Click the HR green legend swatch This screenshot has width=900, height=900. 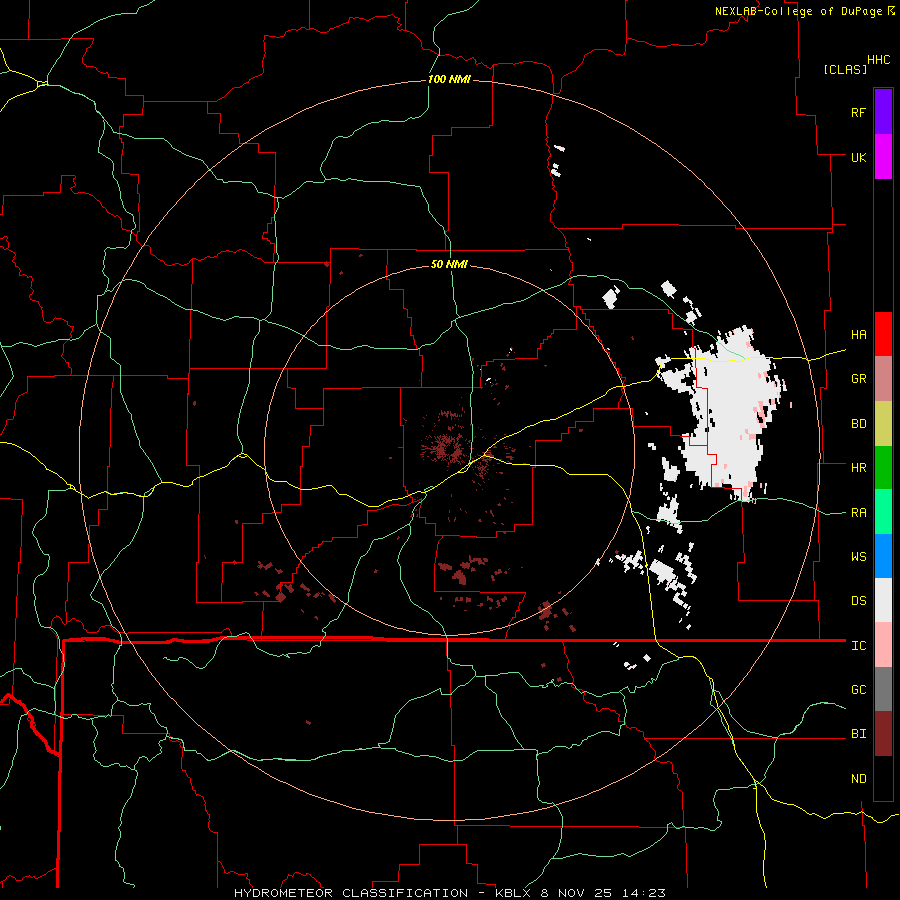pyautogui.click(x=883, y=468)
